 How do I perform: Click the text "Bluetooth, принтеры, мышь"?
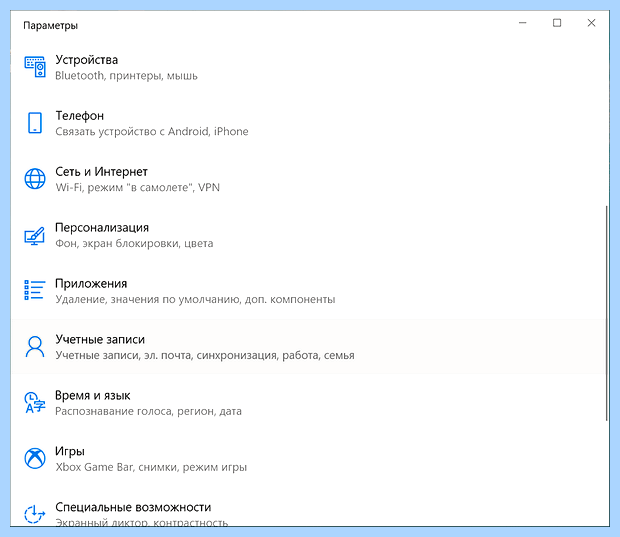126,76
